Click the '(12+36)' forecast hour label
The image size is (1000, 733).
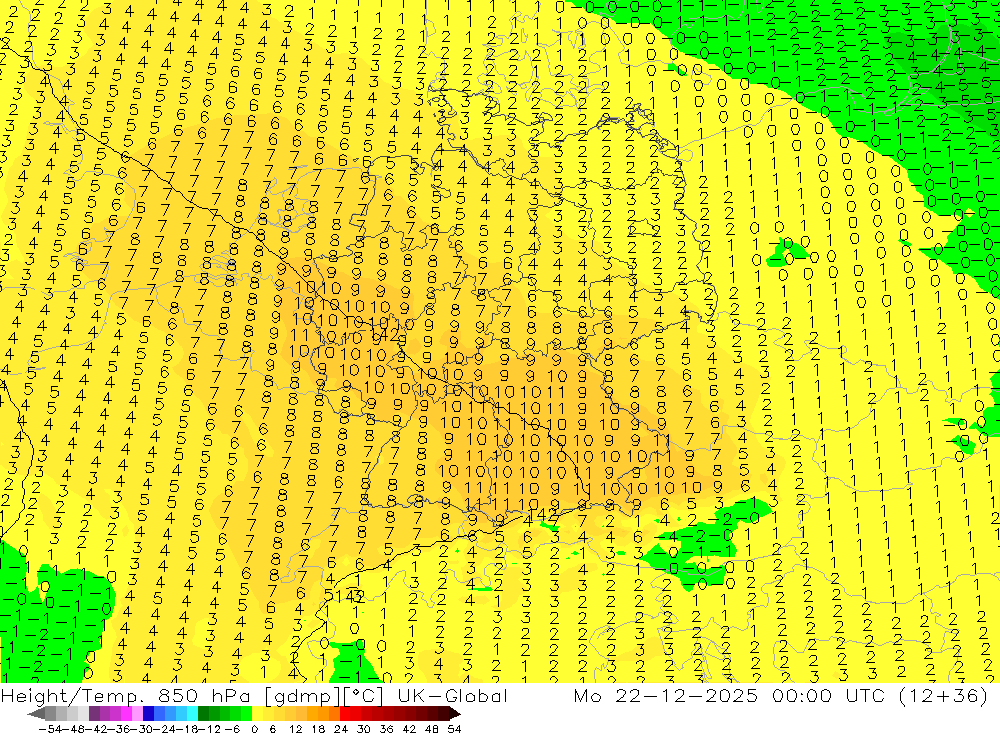pos(943,695)
